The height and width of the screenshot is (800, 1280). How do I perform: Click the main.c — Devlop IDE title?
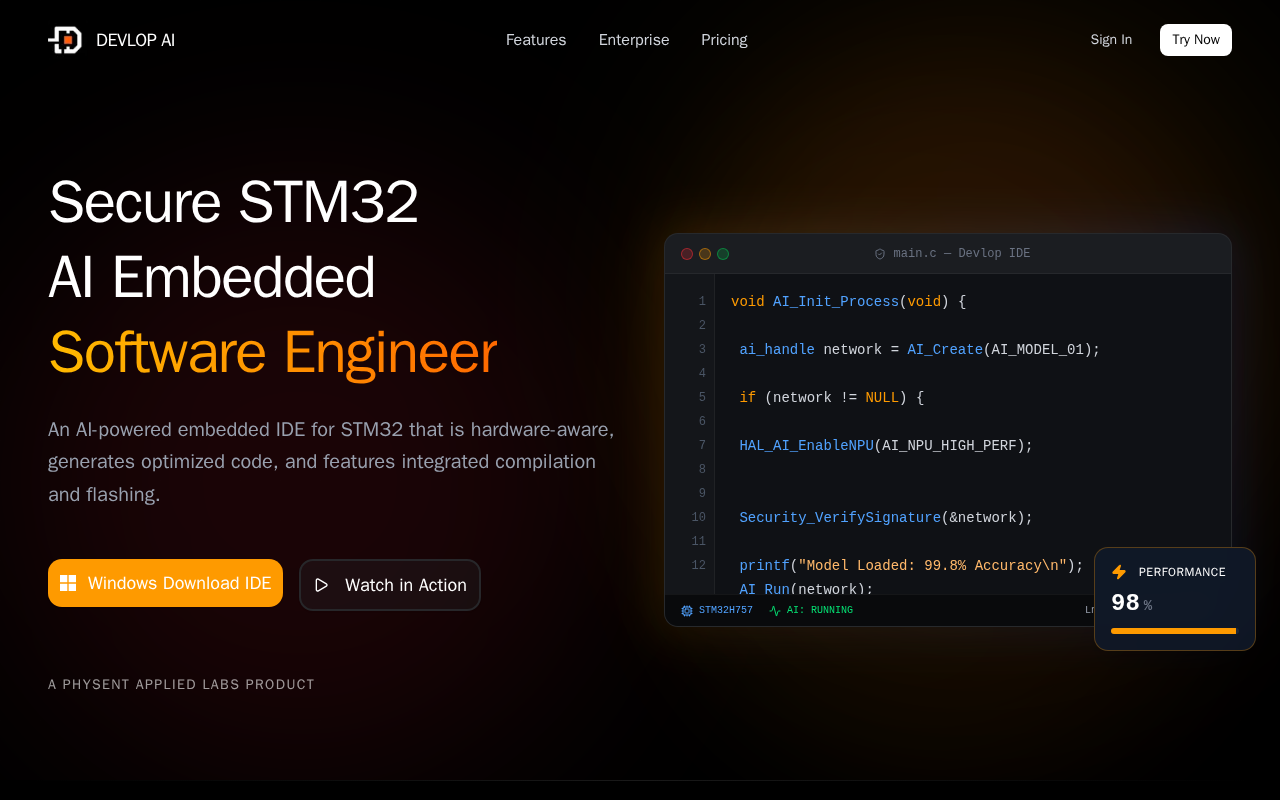click(961, 254)
